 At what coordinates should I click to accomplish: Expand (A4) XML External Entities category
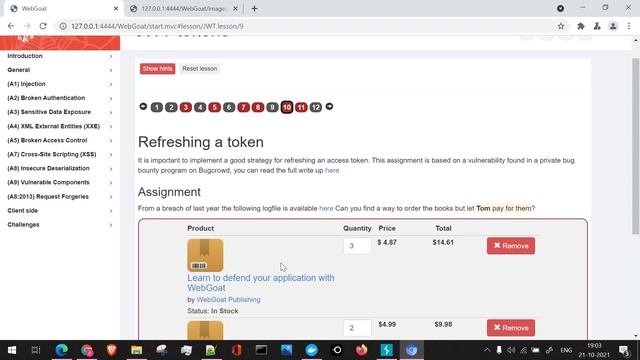(x=60, y=127)
